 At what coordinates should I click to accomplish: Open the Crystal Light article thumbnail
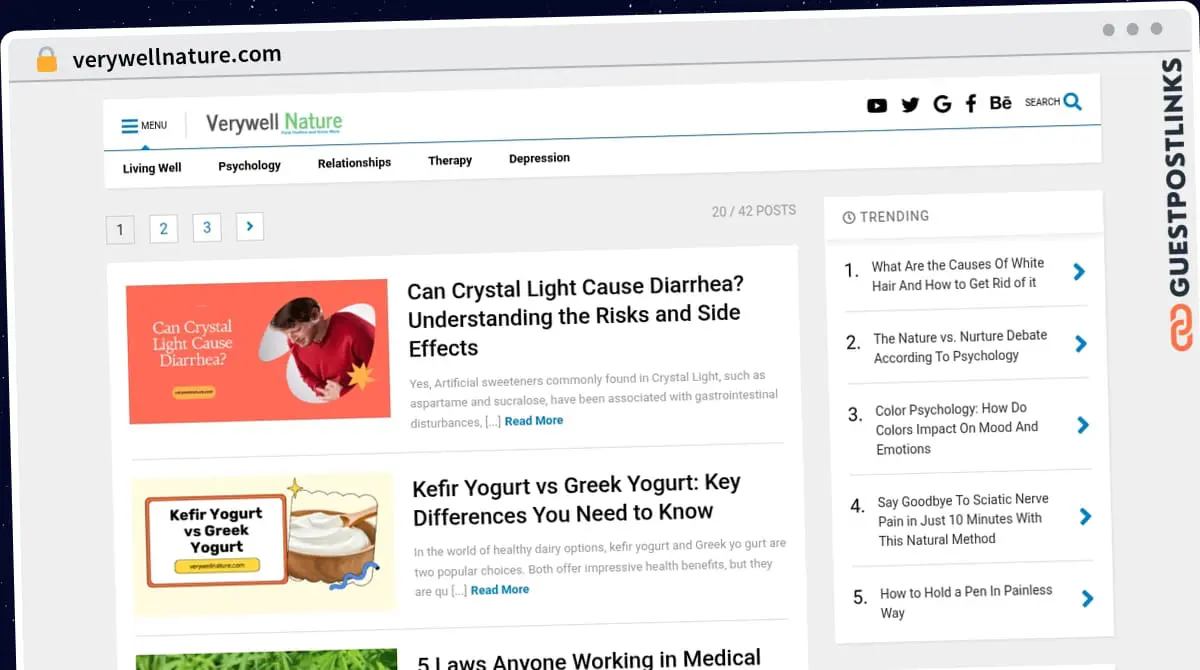258,350
